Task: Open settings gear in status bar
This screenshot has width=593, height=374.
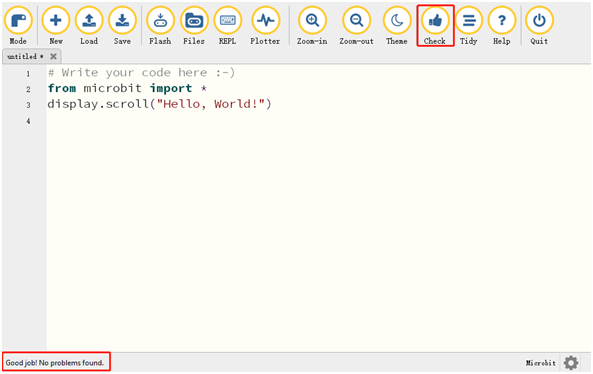Action: pyautogui.click(x=571, y=363)
